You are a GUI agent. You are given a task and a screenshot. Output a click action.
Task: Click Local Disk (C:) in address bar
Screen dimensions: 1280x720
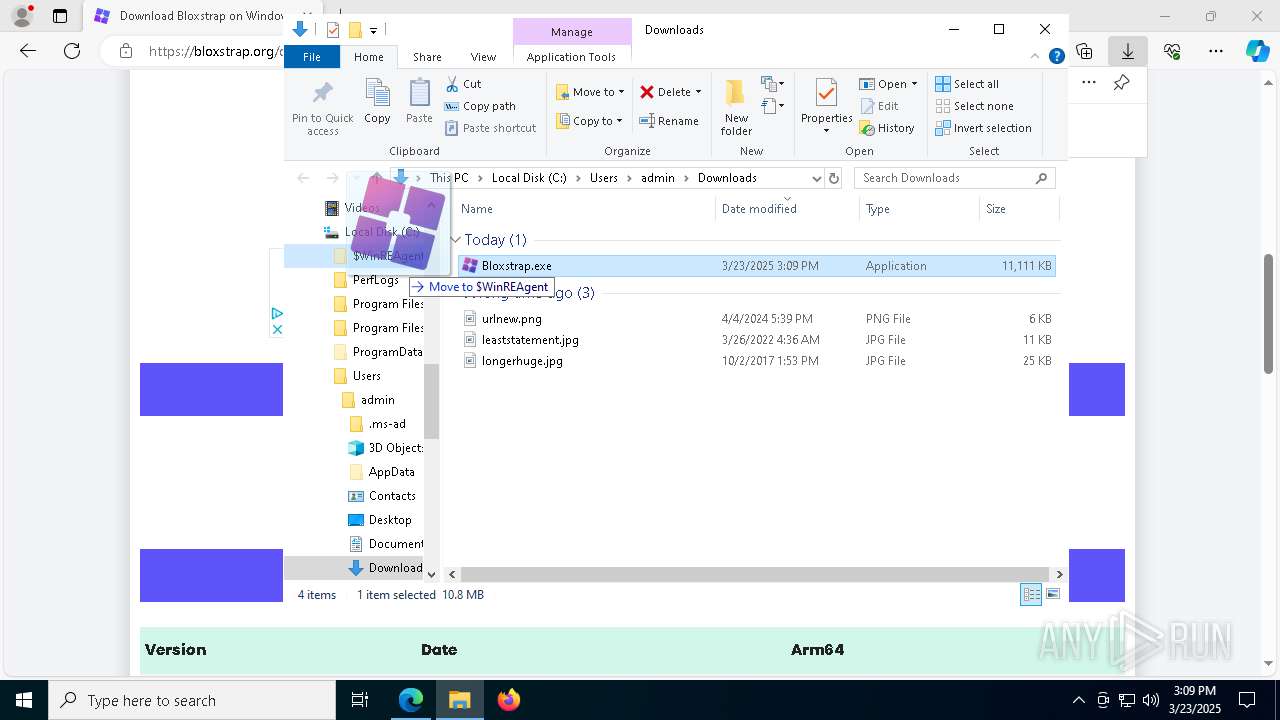coord(529,178)
